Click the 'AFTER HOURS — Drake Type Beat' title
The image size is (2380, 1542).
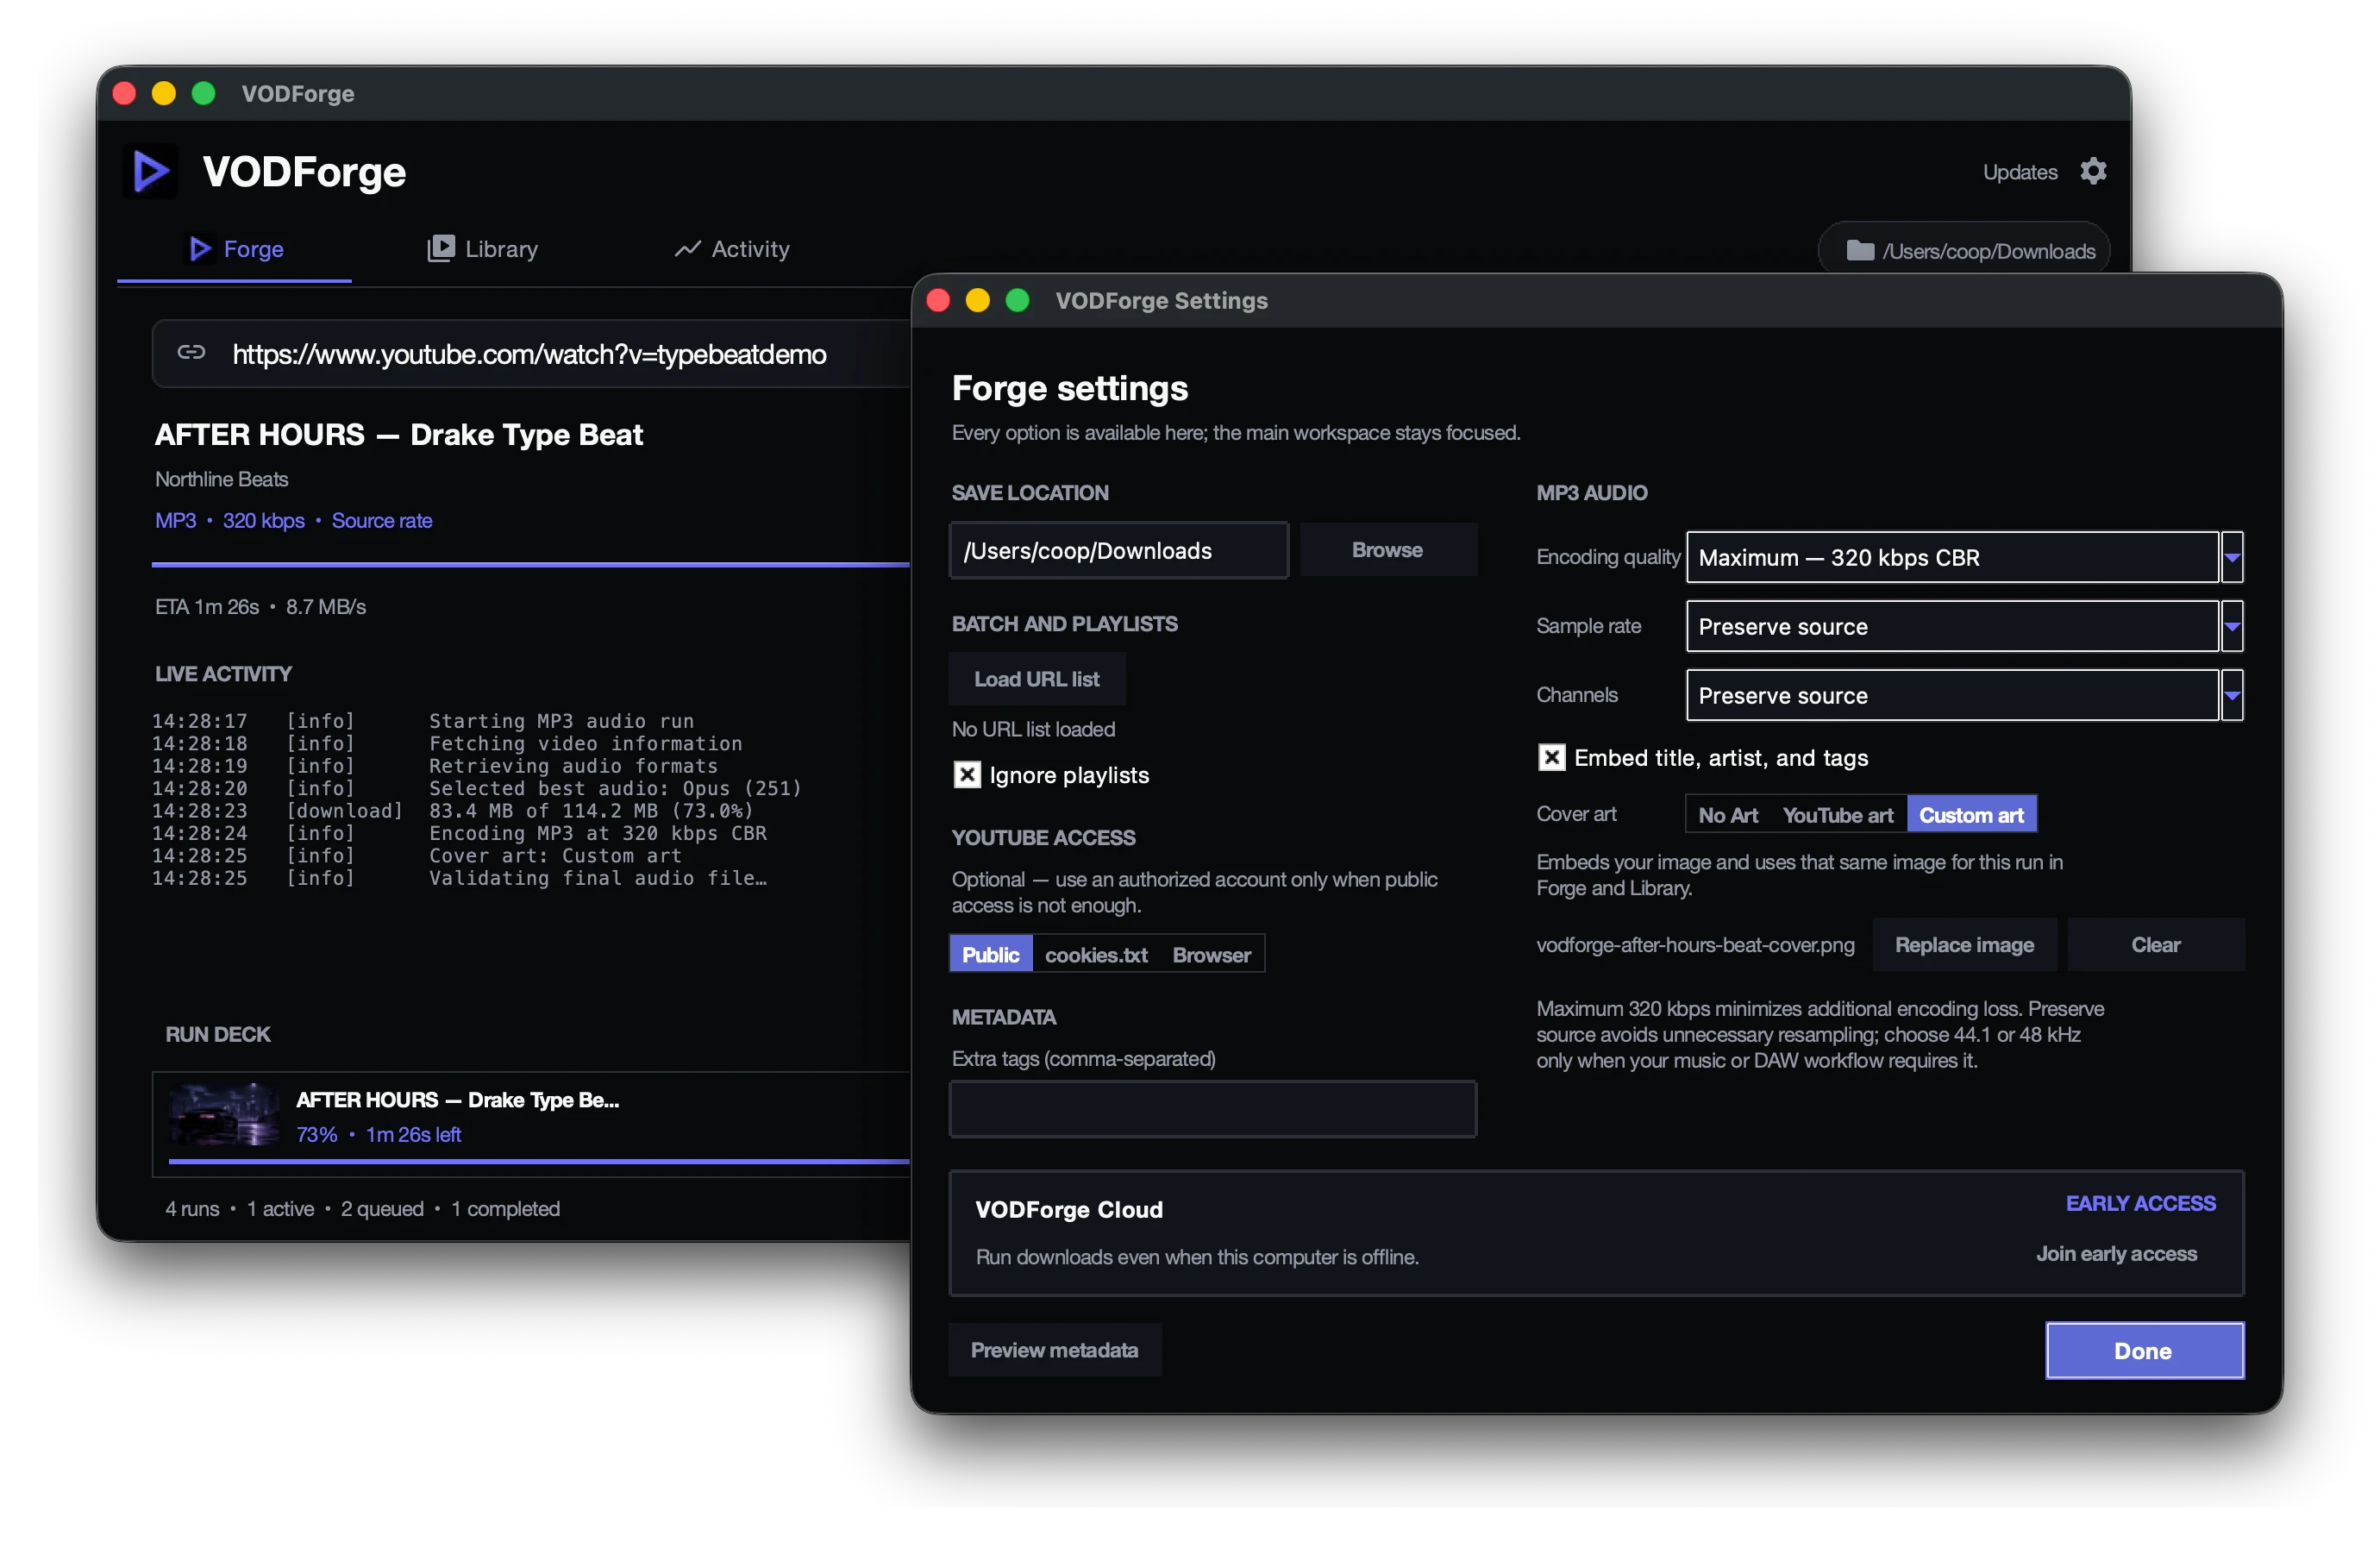[x=399, y=434]
